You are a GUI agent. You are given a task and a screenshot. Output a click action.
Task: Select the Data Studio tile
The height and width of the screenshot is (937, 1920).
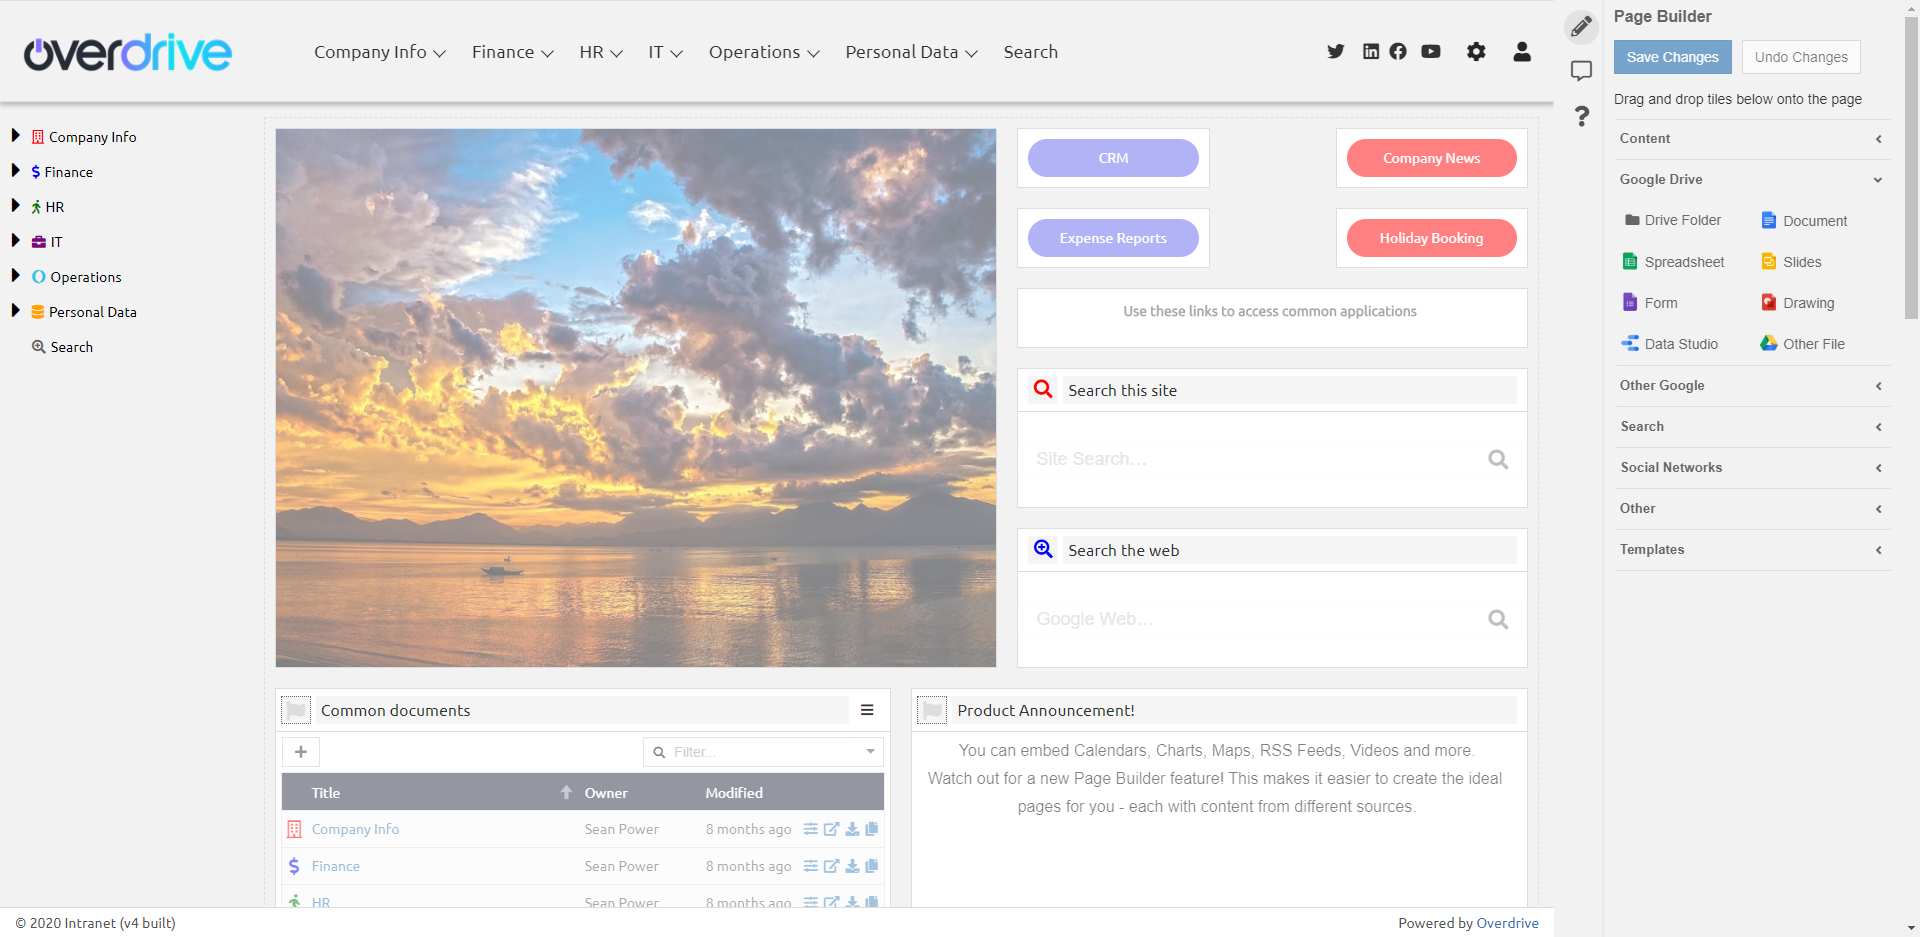(x=1670, y=344)
